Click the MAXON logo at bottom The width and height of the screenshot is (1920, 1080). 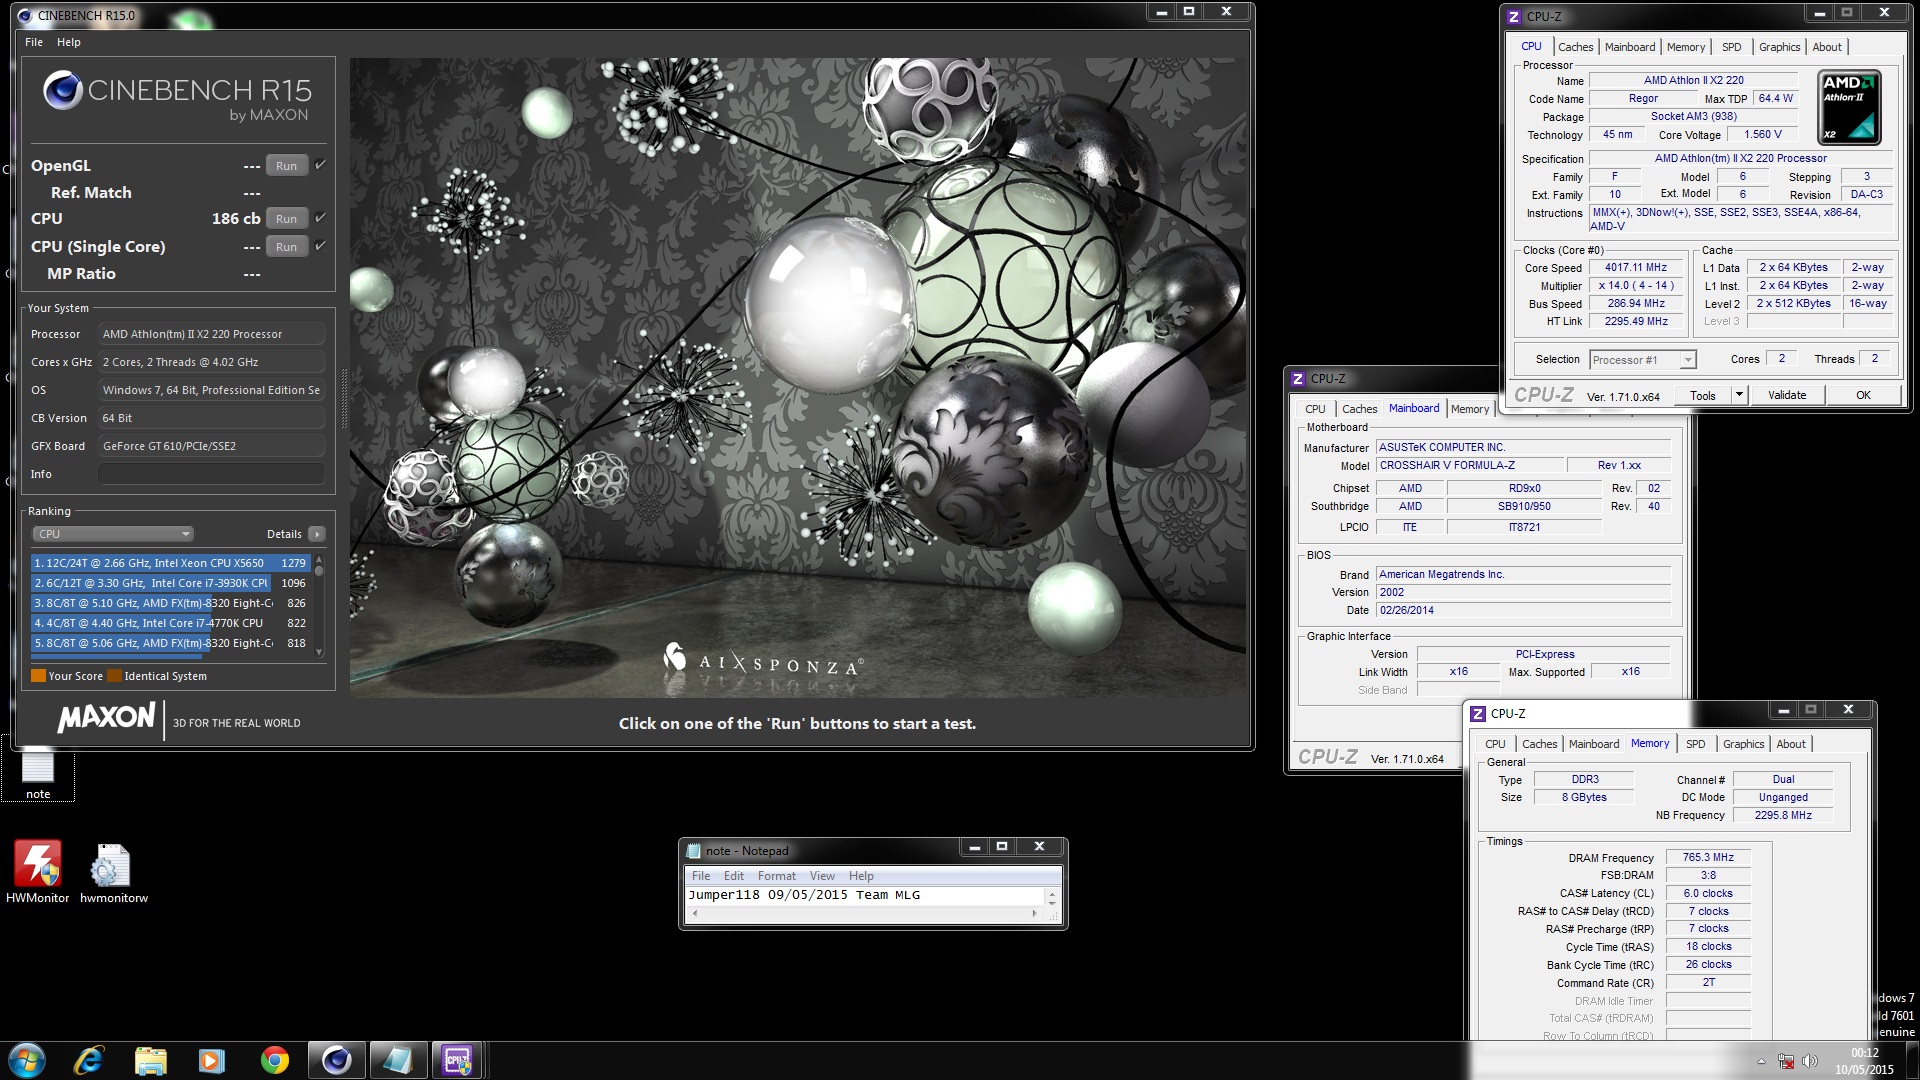tap(106, 718)
